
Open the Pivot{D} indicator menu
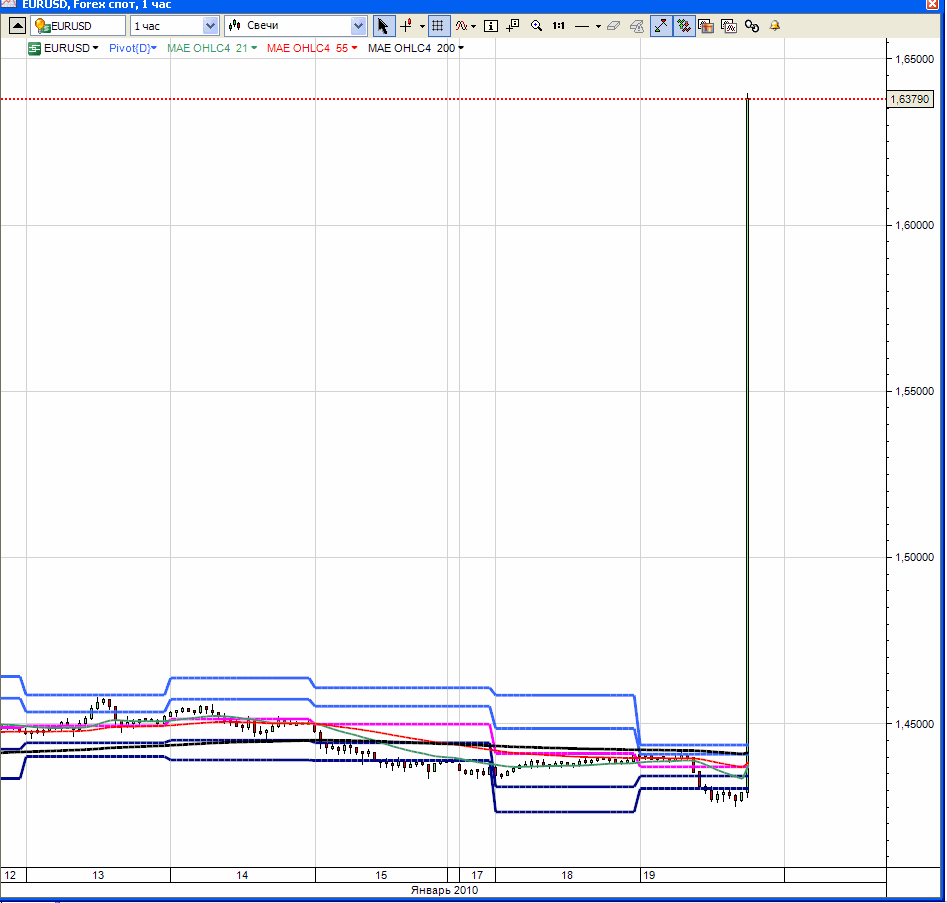click(133, 48)
